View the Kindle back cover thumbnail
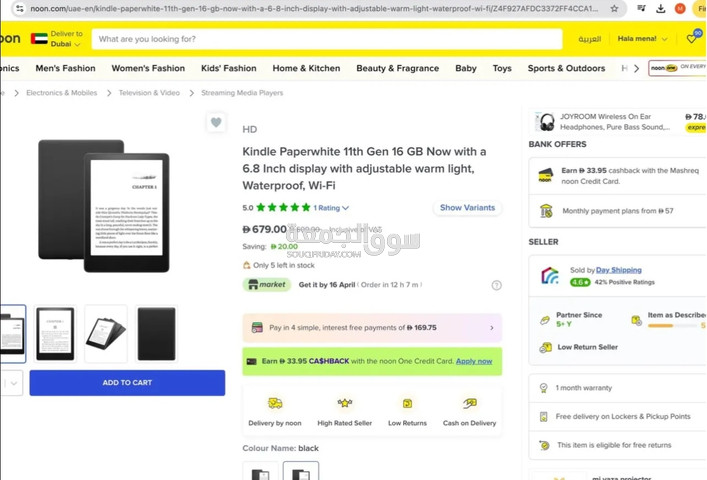This screenshot has height=480, width=707. [x=156, y=334]
